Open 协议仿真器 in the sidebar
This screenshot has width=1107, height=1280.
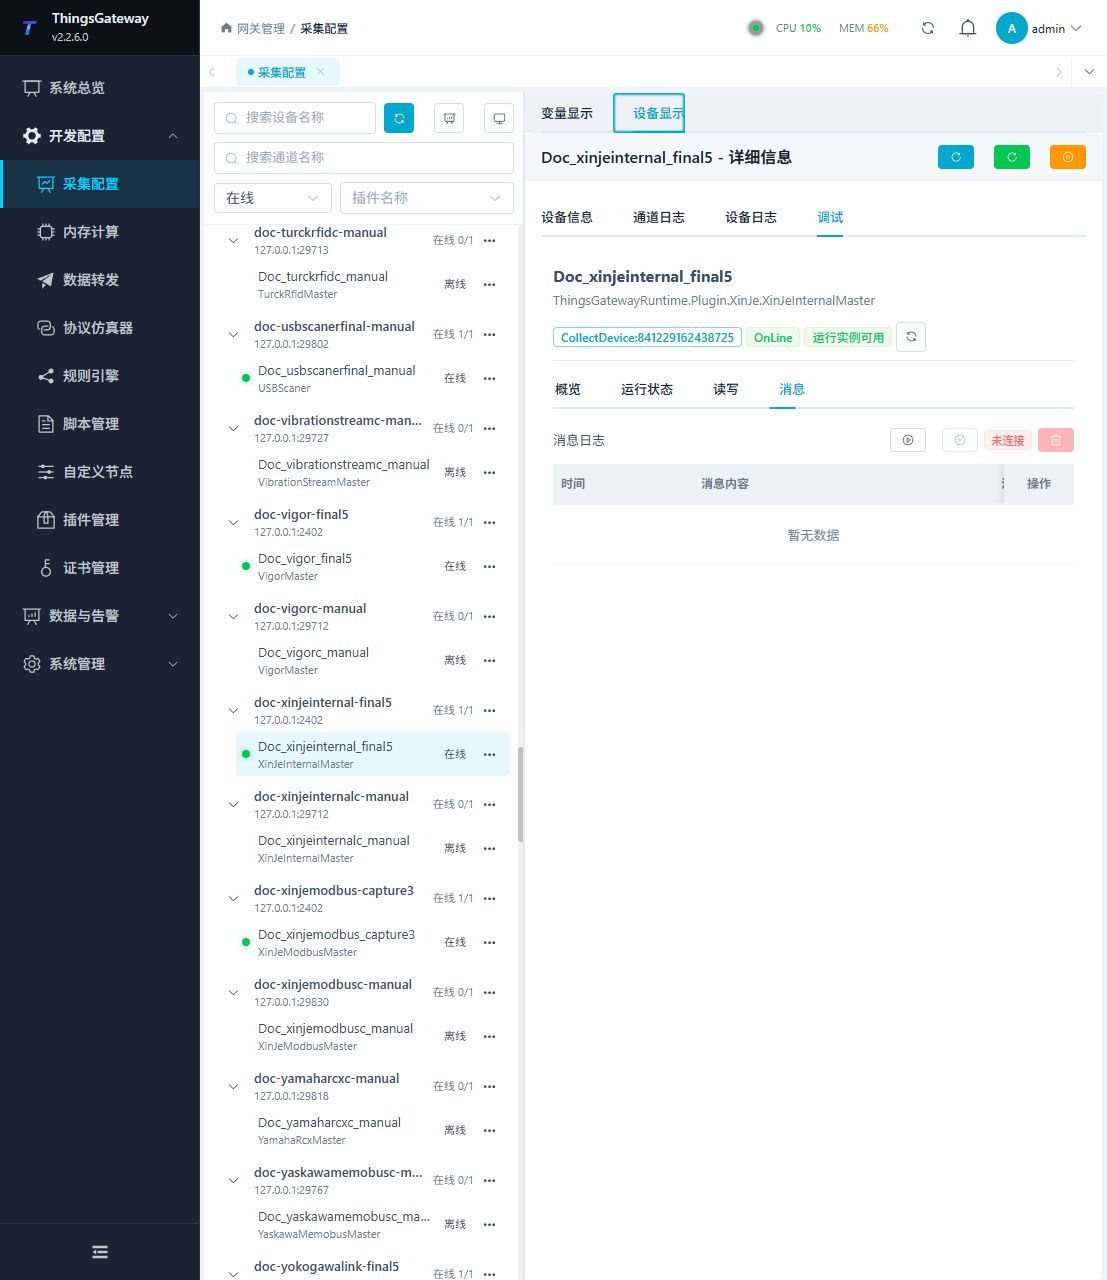coord(100,328)
